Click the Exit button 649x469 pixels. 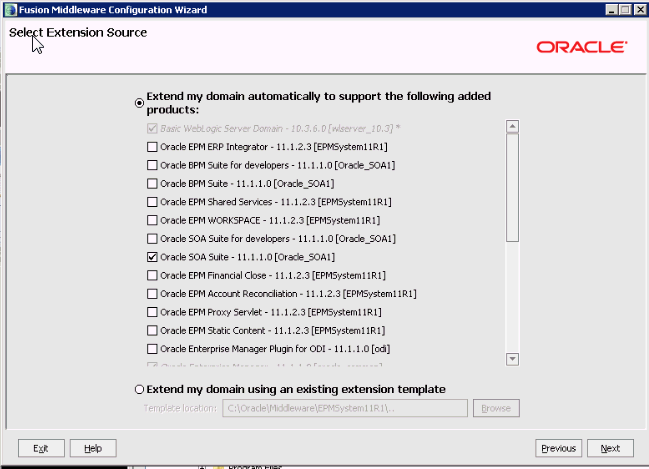pyautogui.click(x=41, y=448)
